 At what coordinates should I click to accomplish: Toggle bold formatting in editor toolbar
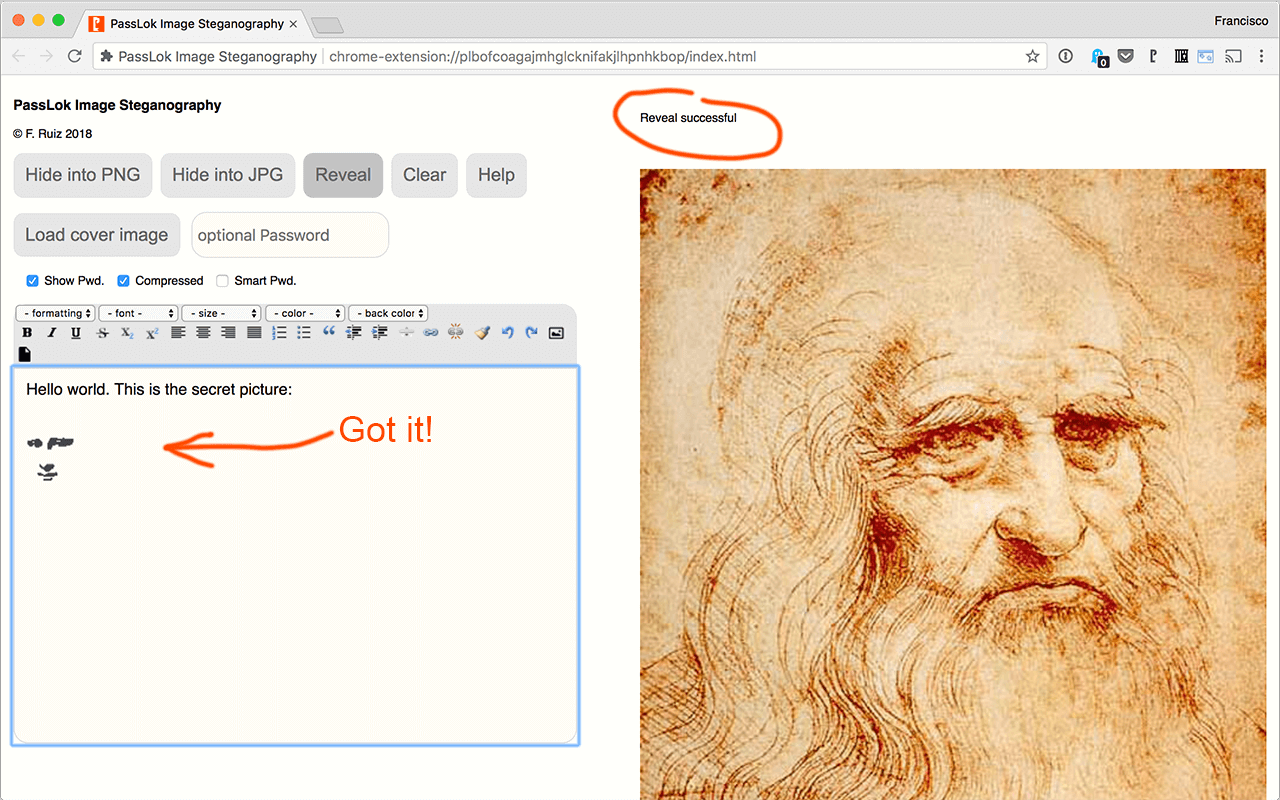click(27, 333)
